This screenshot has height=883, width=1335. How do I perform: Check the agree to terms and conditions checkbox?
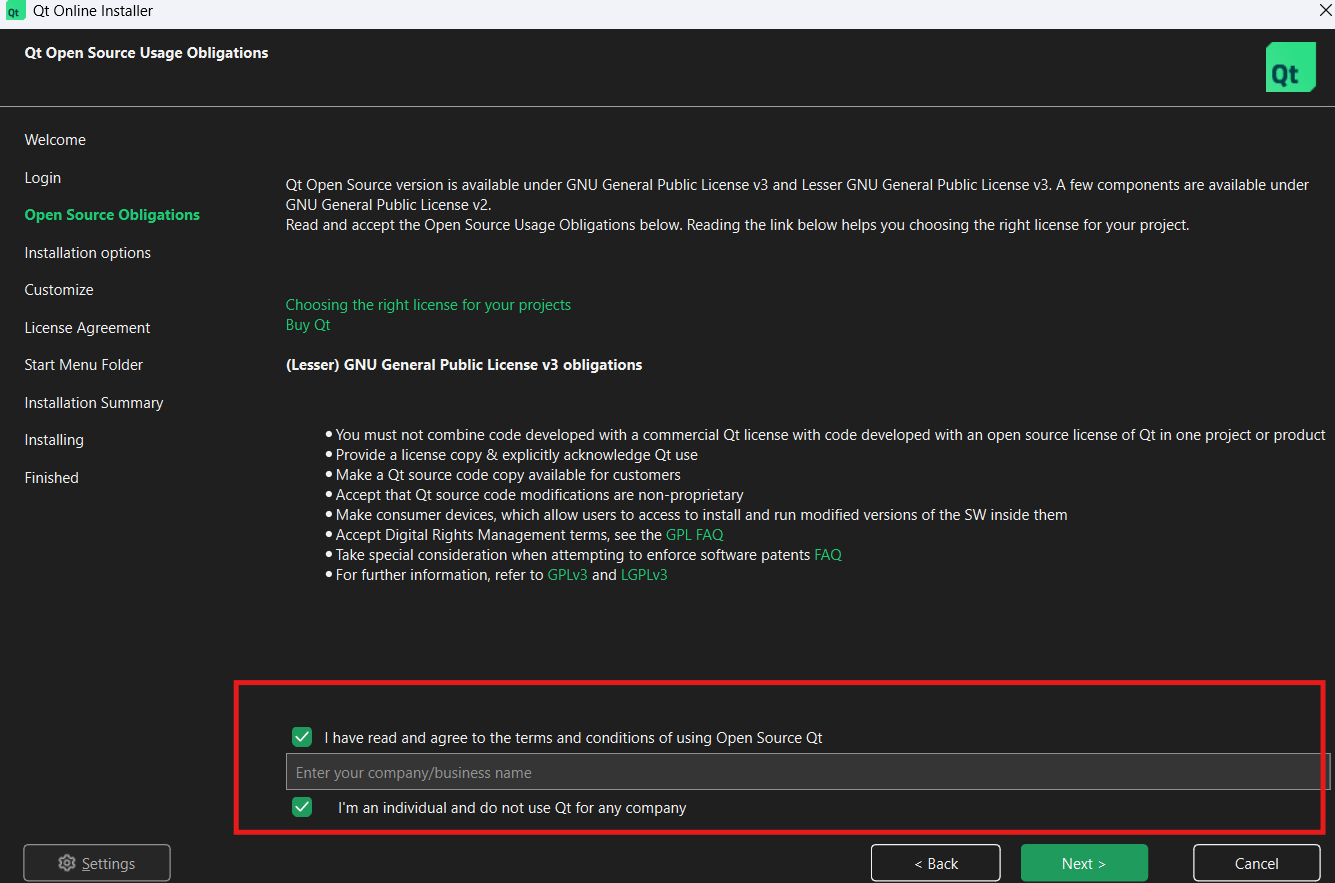(x=302, y=737)
